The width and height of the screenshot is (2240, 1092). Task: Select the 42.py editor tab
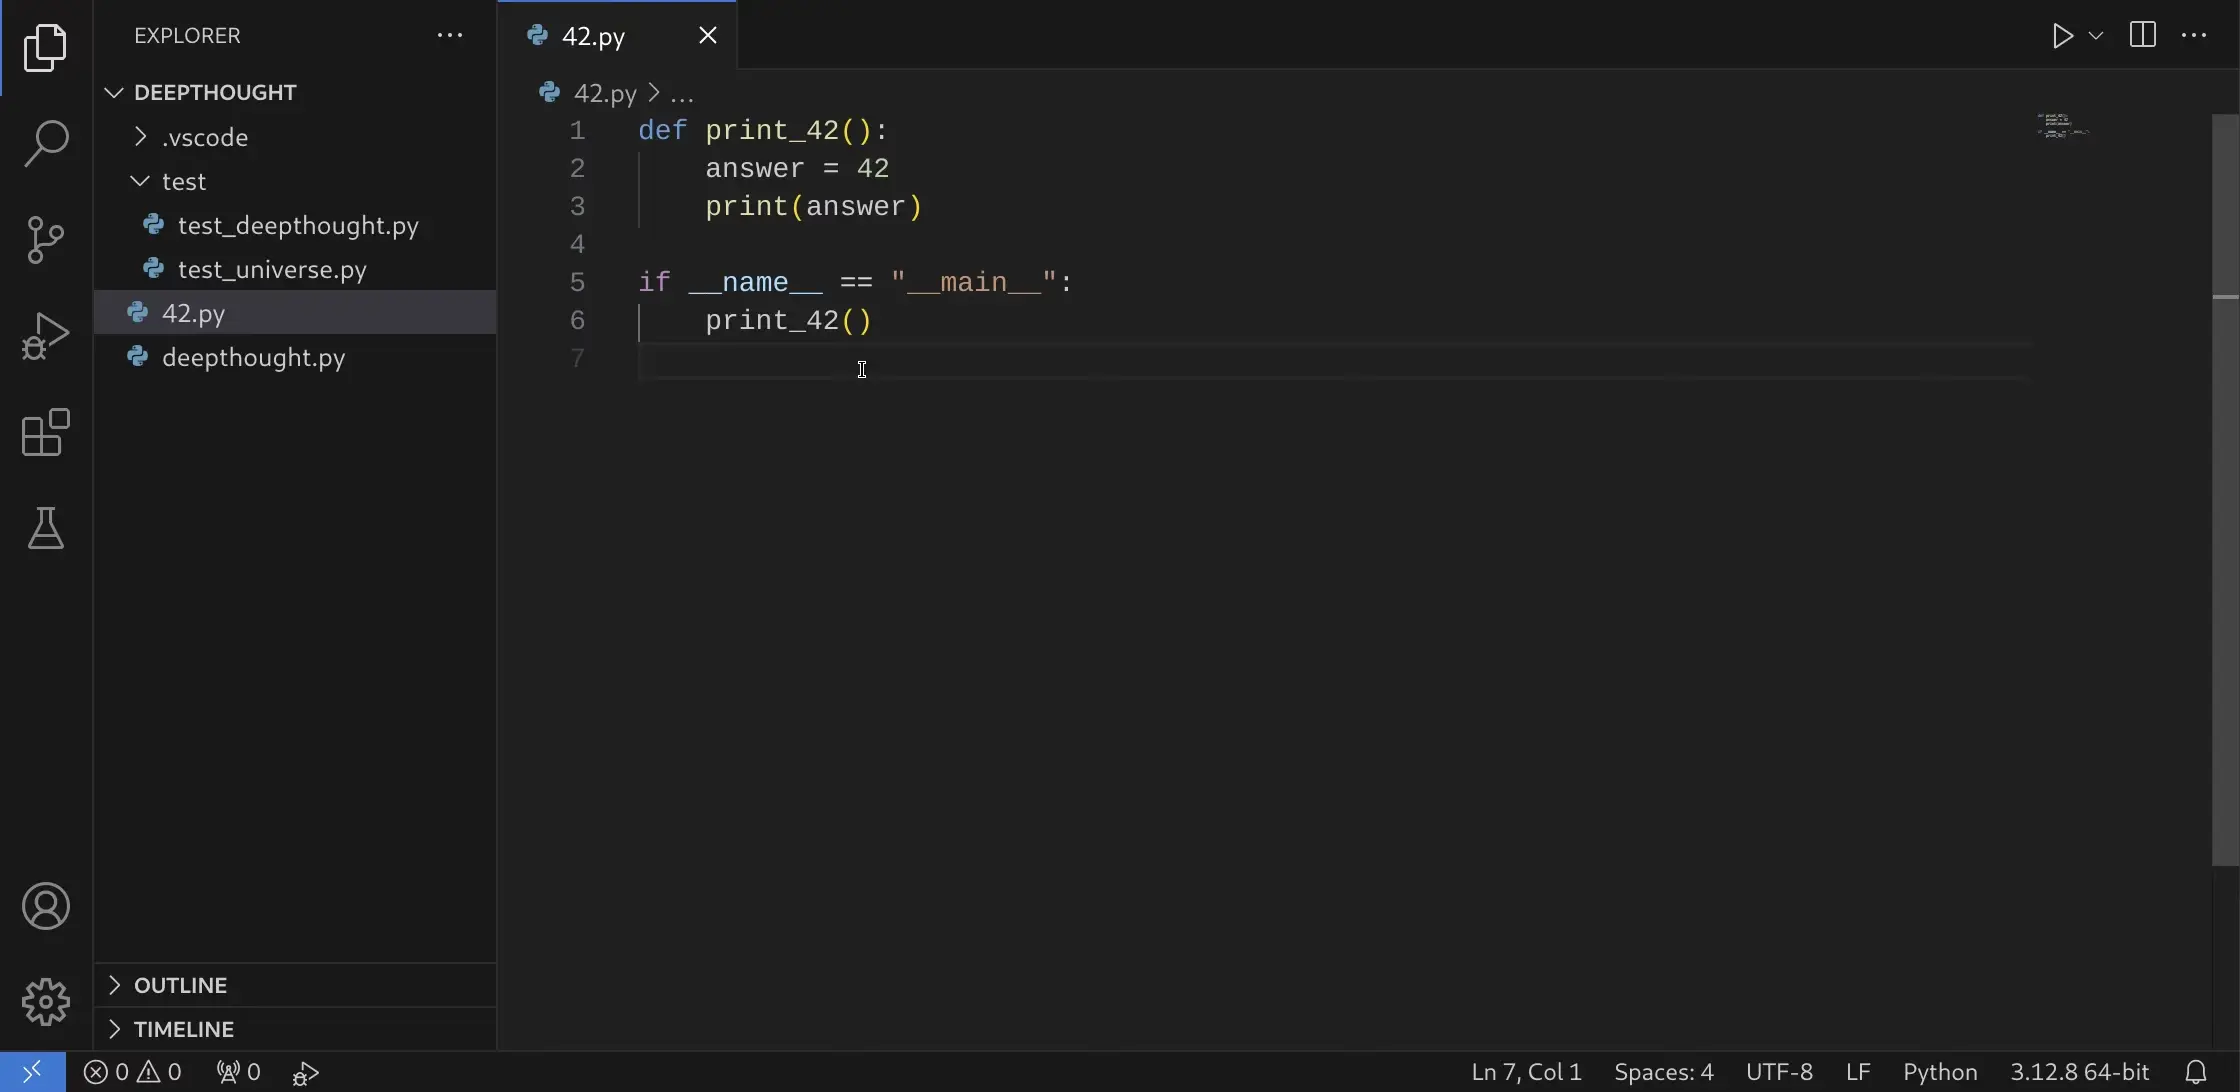pos(596,35)
